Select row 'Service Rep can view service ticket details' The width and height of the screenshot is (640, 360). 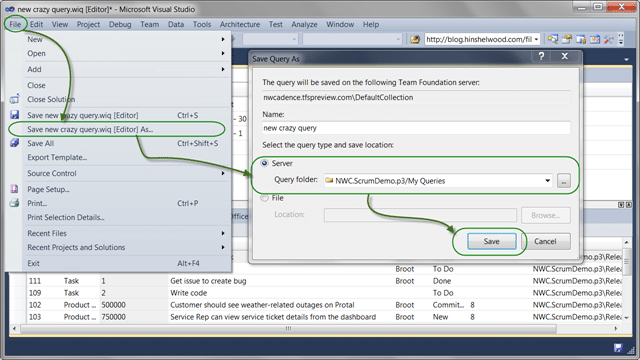click(316, 317)
